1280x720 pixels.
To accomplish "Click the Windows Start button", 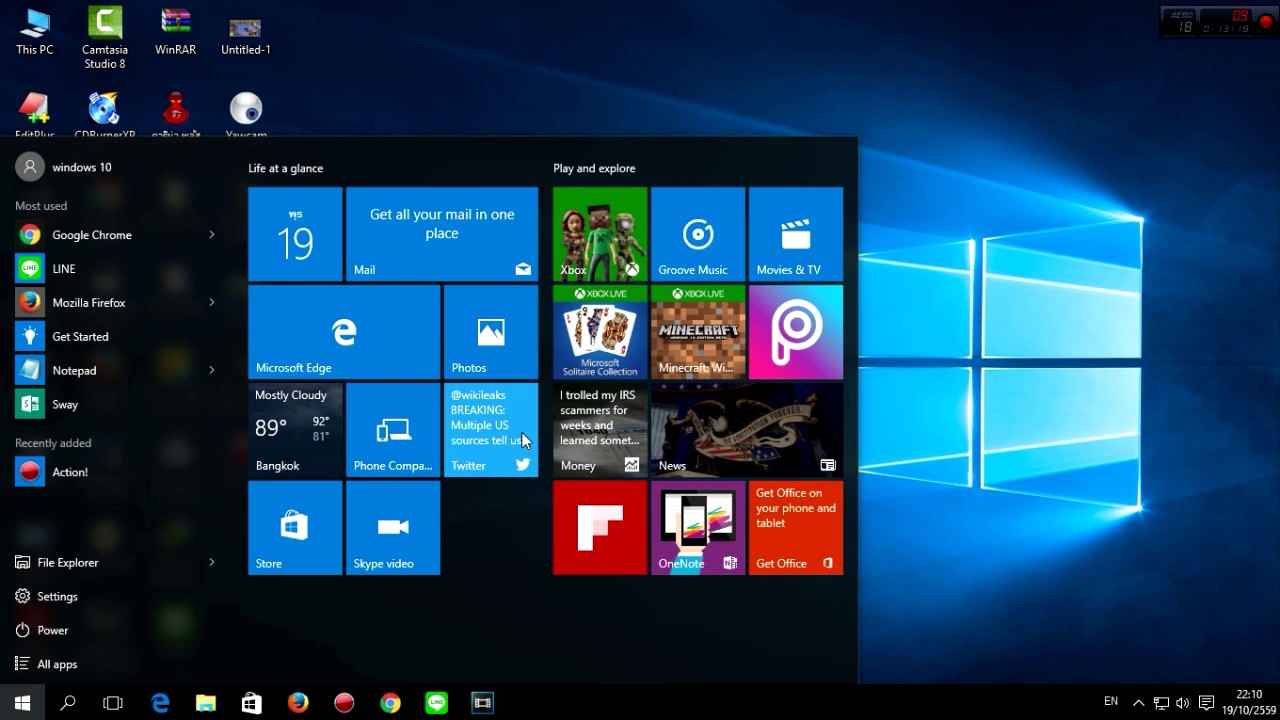I will (23, 703).
